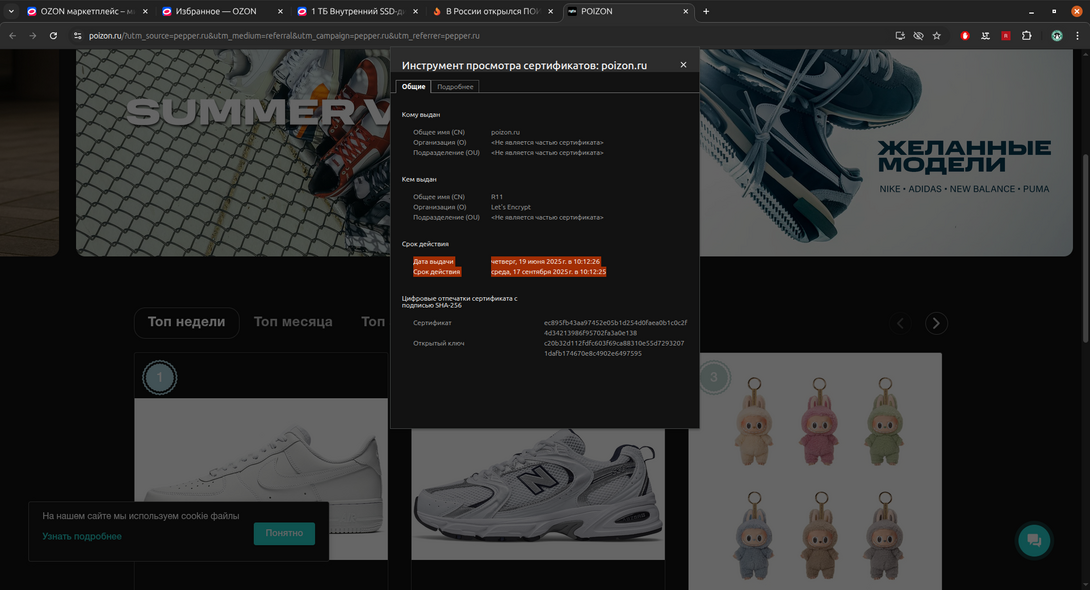Click the expiry date среда, 17 сентября 2025
This screenshot has height=590, width=1090.
click(548, 272)
